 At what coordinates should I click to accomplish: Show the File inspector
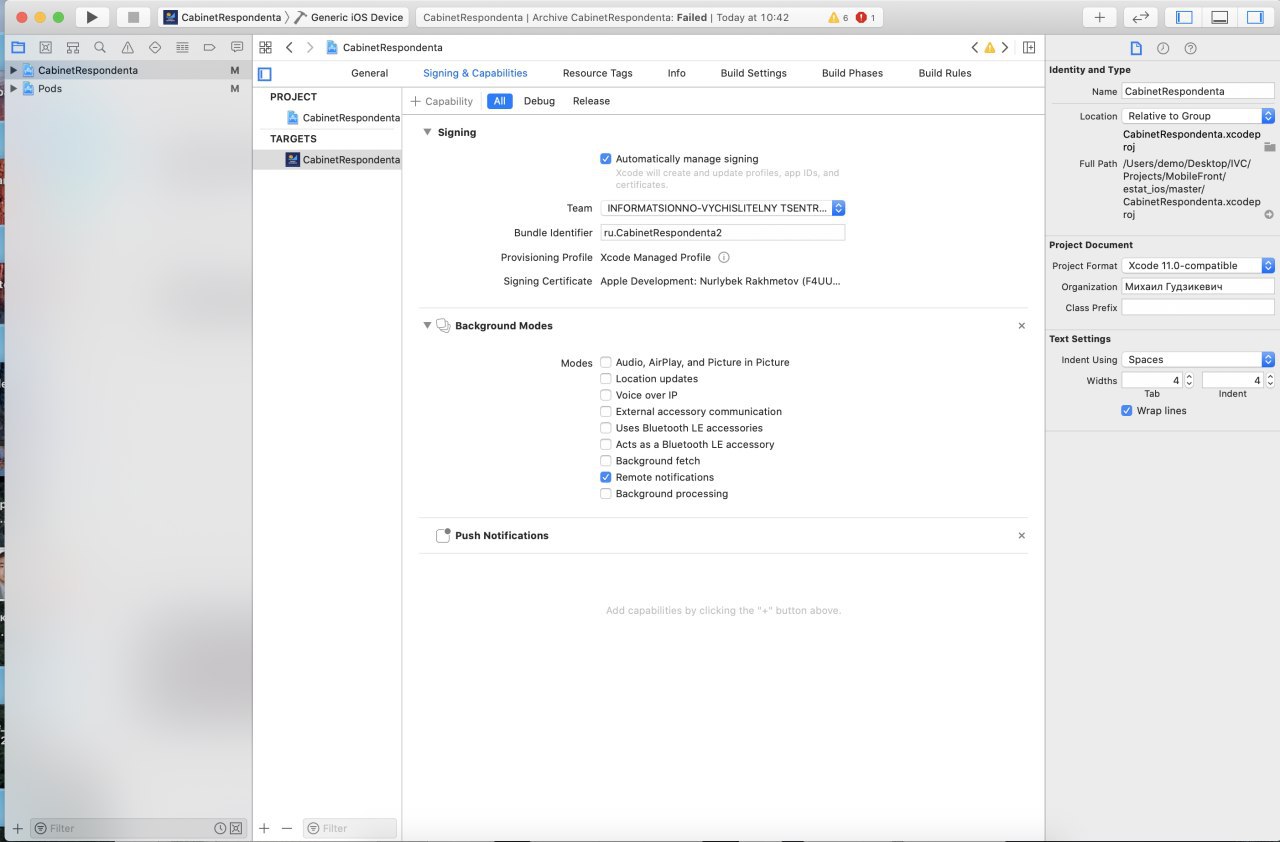click(1136, 48)
